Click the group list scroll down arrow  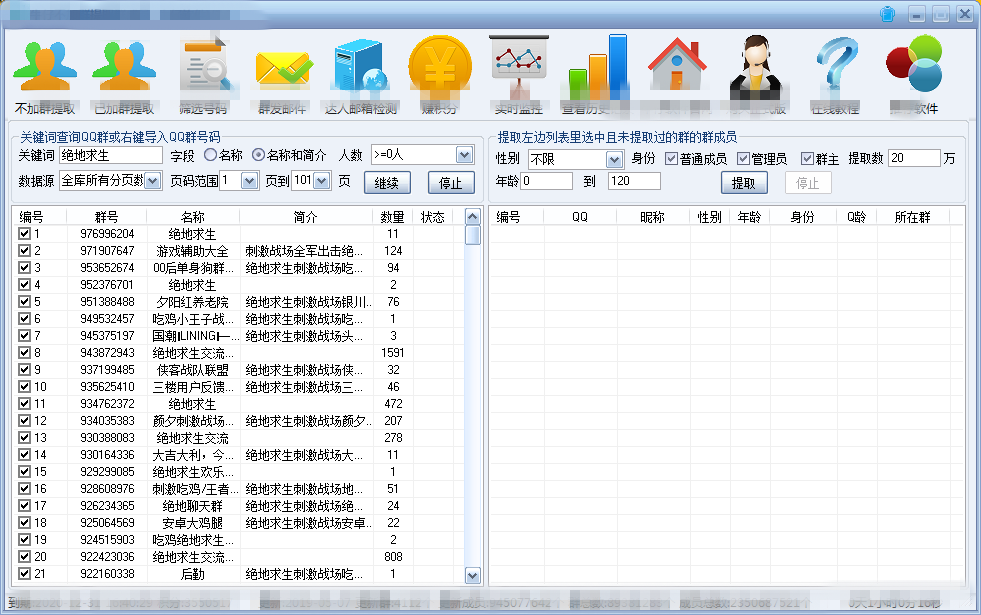pos(473,575)
